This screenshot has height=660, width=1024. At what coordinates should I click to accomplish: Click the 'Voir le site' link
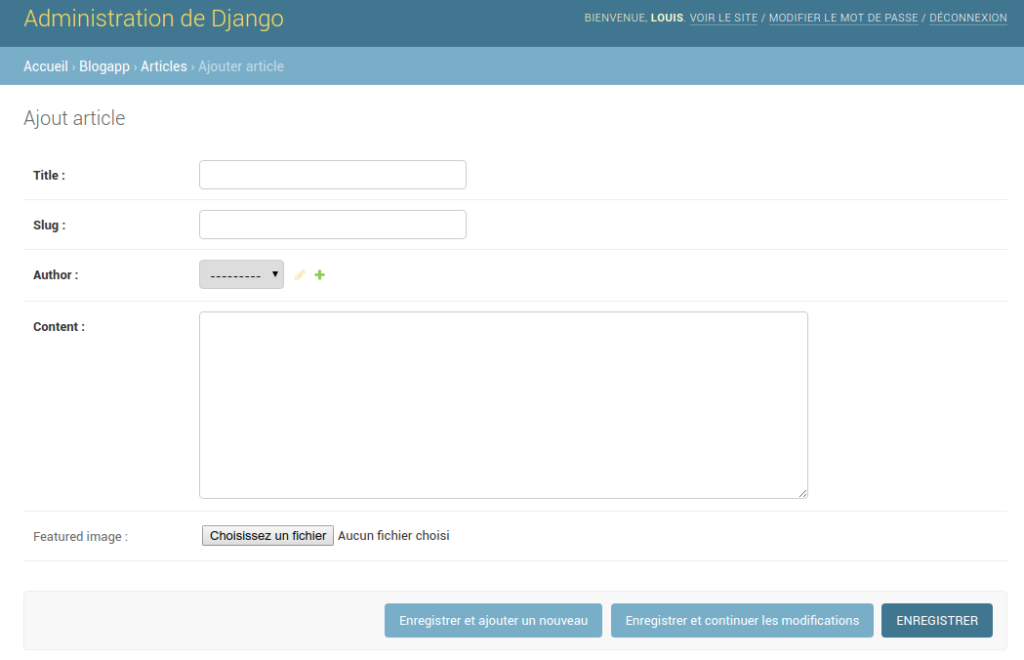coord(723,18)
